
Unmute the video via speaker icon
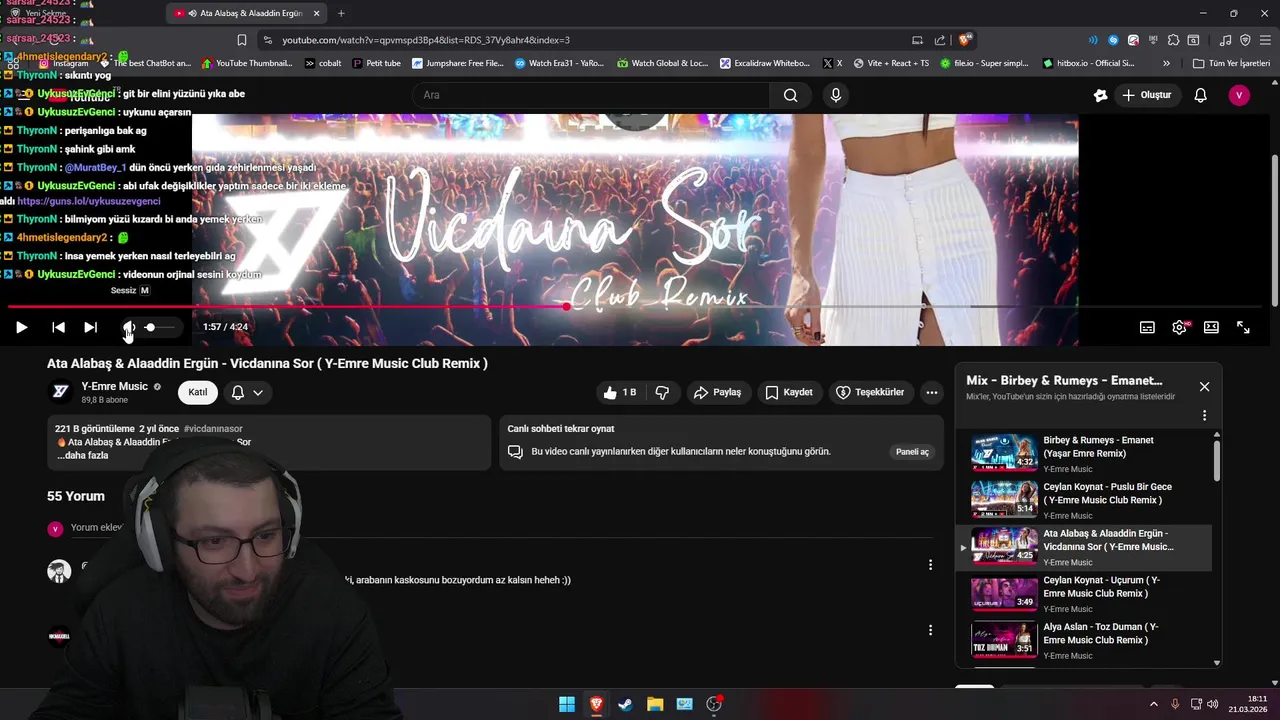[x=128, y=327]
